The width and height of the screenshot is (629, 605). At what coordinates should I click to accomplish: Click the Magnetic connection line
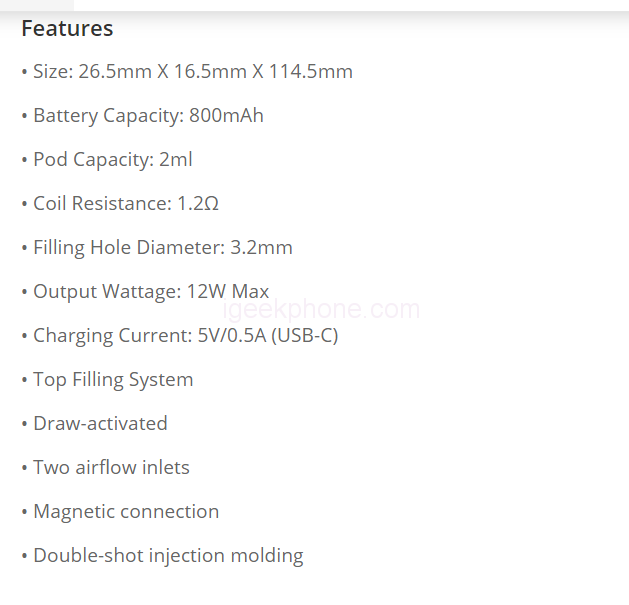coord(126,512)
